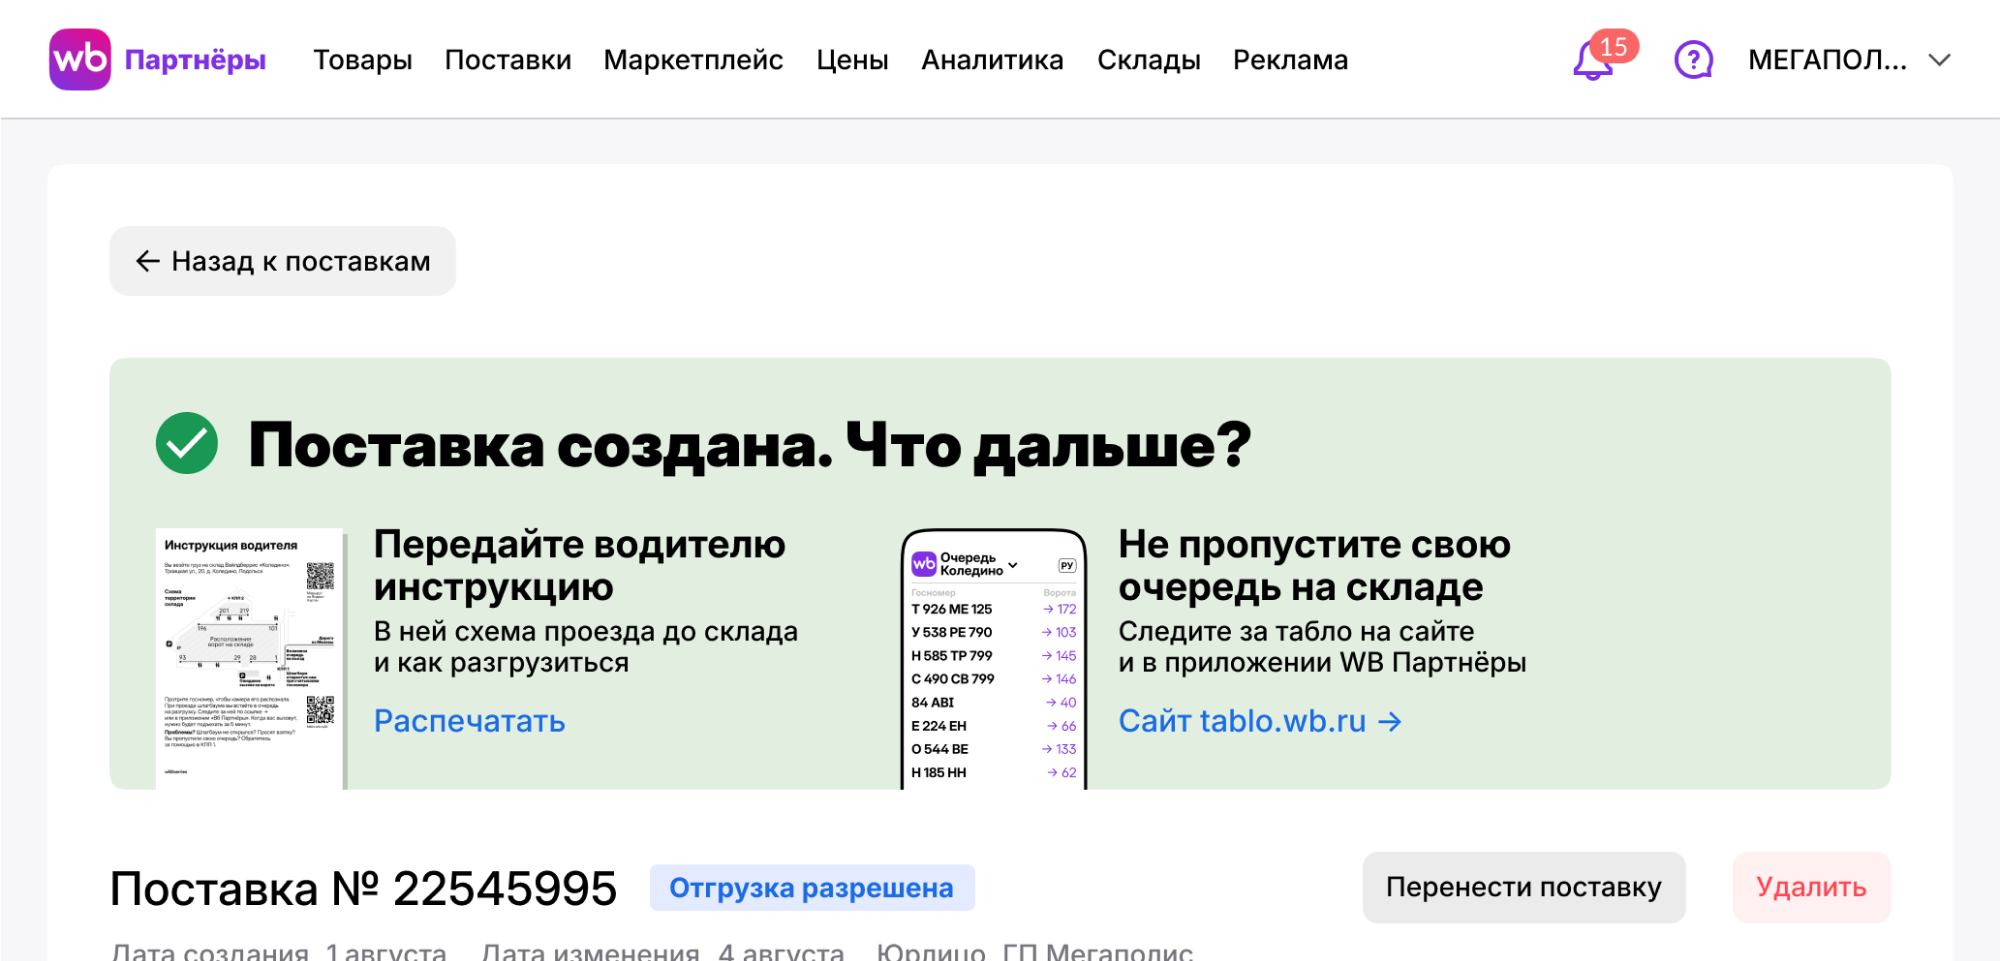
Task: Click text В ней схема проезда до склада
Action: click(x=586, y=632)
